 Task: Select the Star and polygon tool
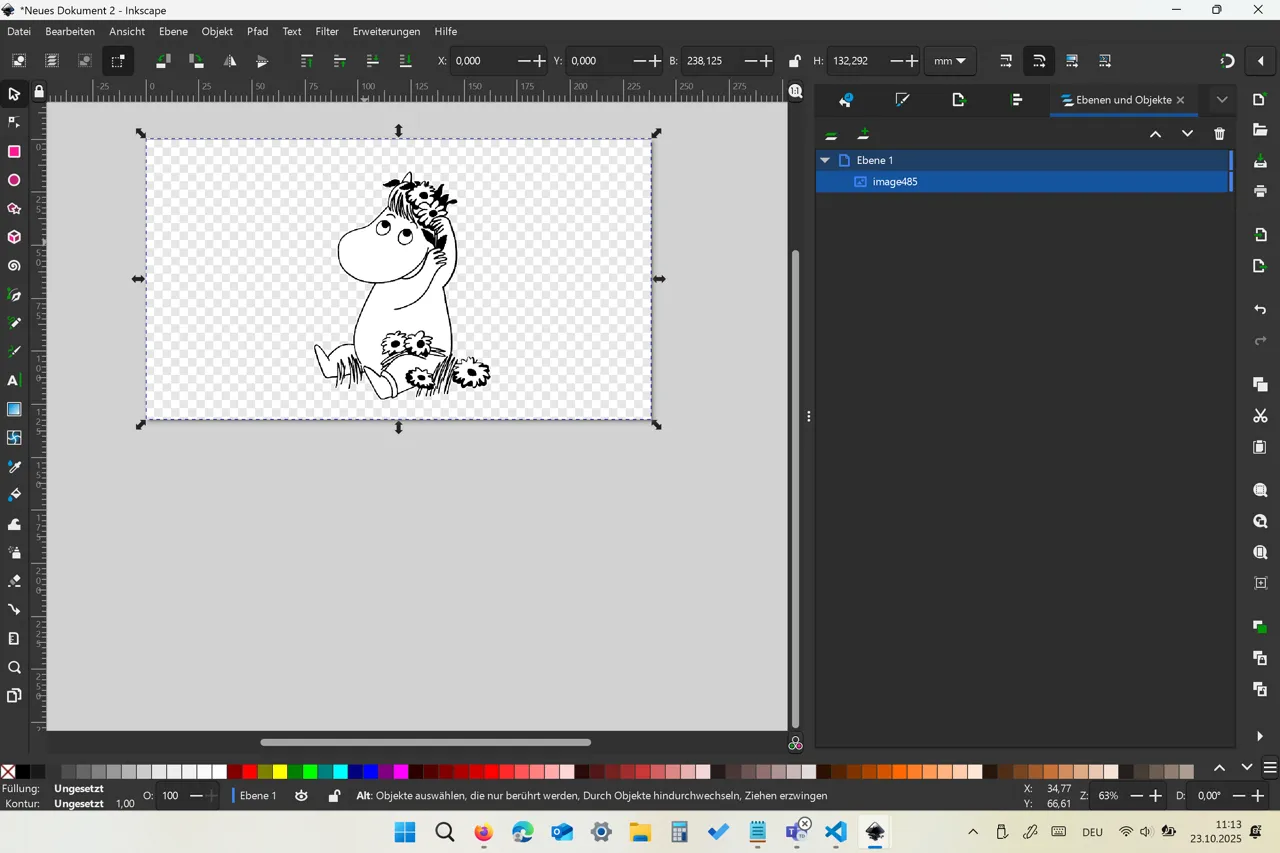[x=14, y=209]
